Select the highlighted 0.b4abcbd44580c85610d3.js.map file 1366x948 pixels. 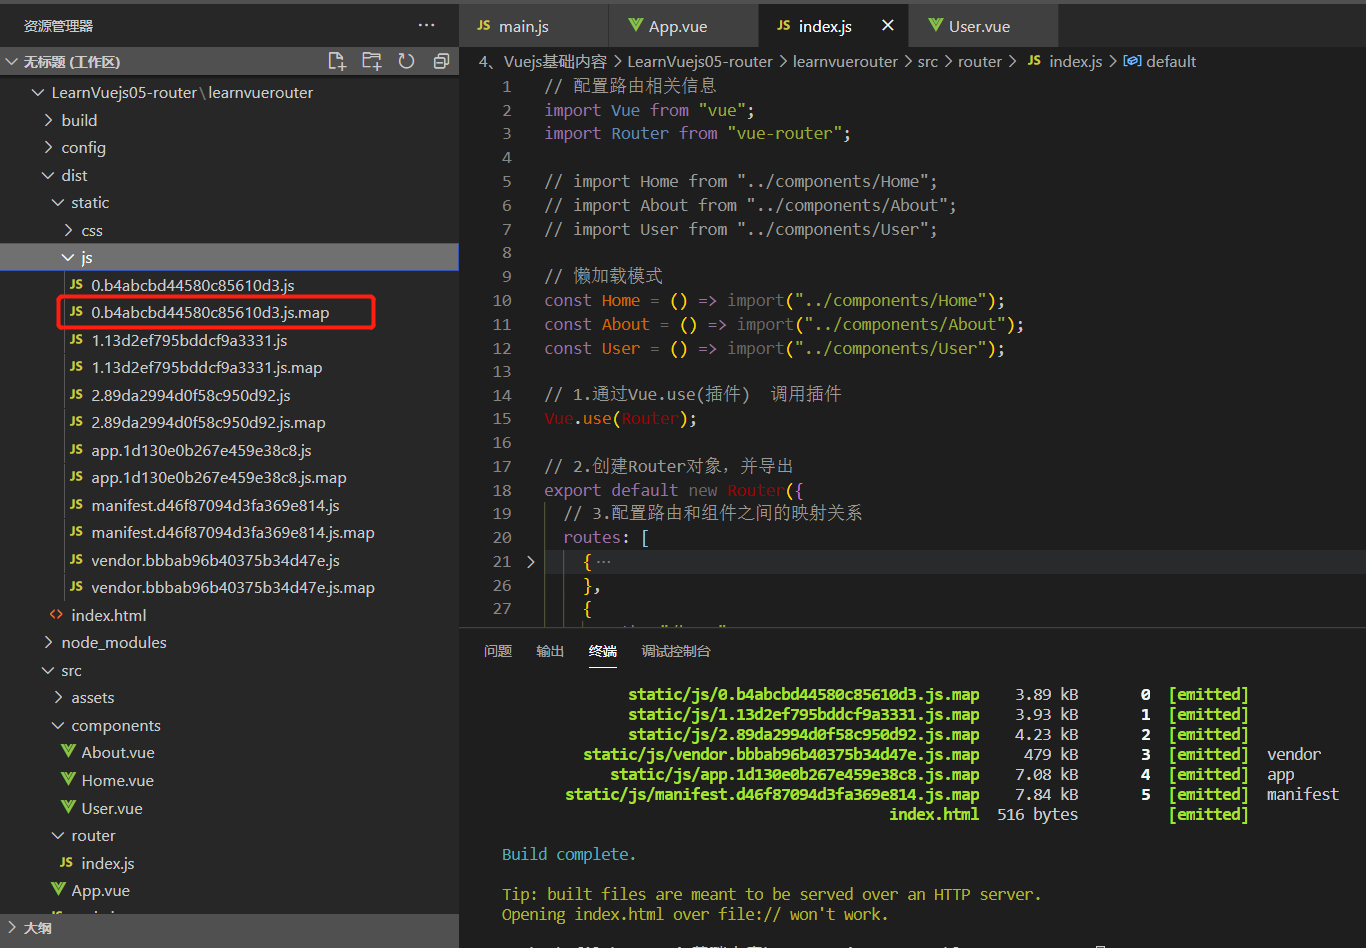point(210,313)
